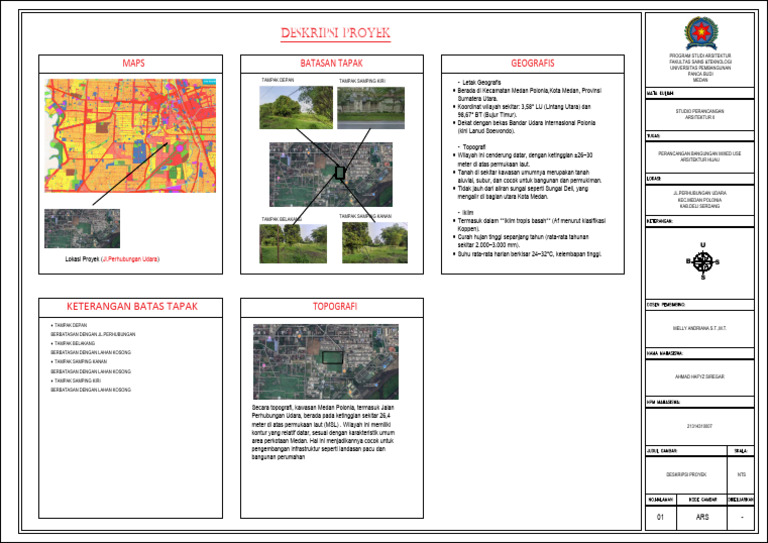Select the DESKRIPSI PROYEK page title
The width and height of the screenshot is (768, 543).
click(336, 33)
